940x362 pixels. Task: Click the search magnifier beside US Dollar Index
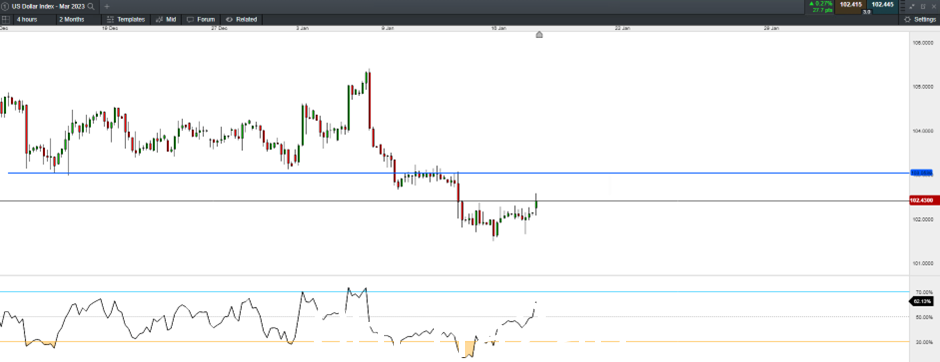(91, 6)
